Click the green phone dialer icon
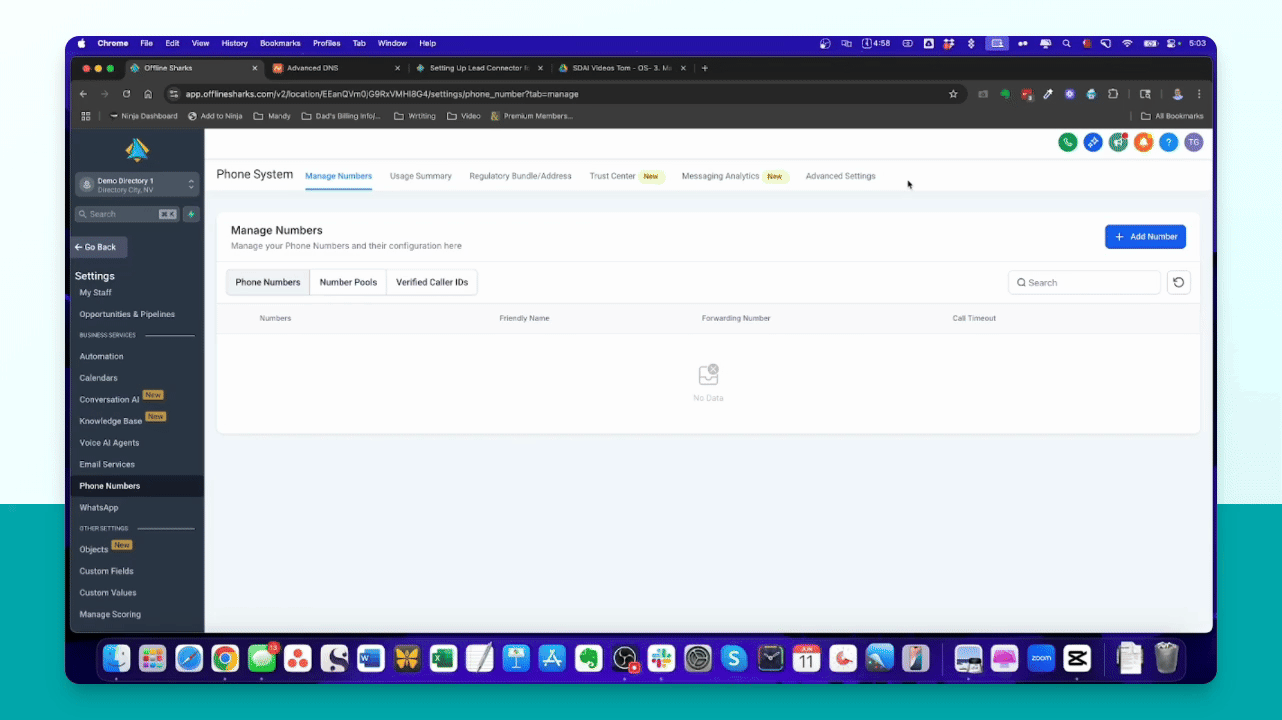1282x720 pixels. (1068, 142)
